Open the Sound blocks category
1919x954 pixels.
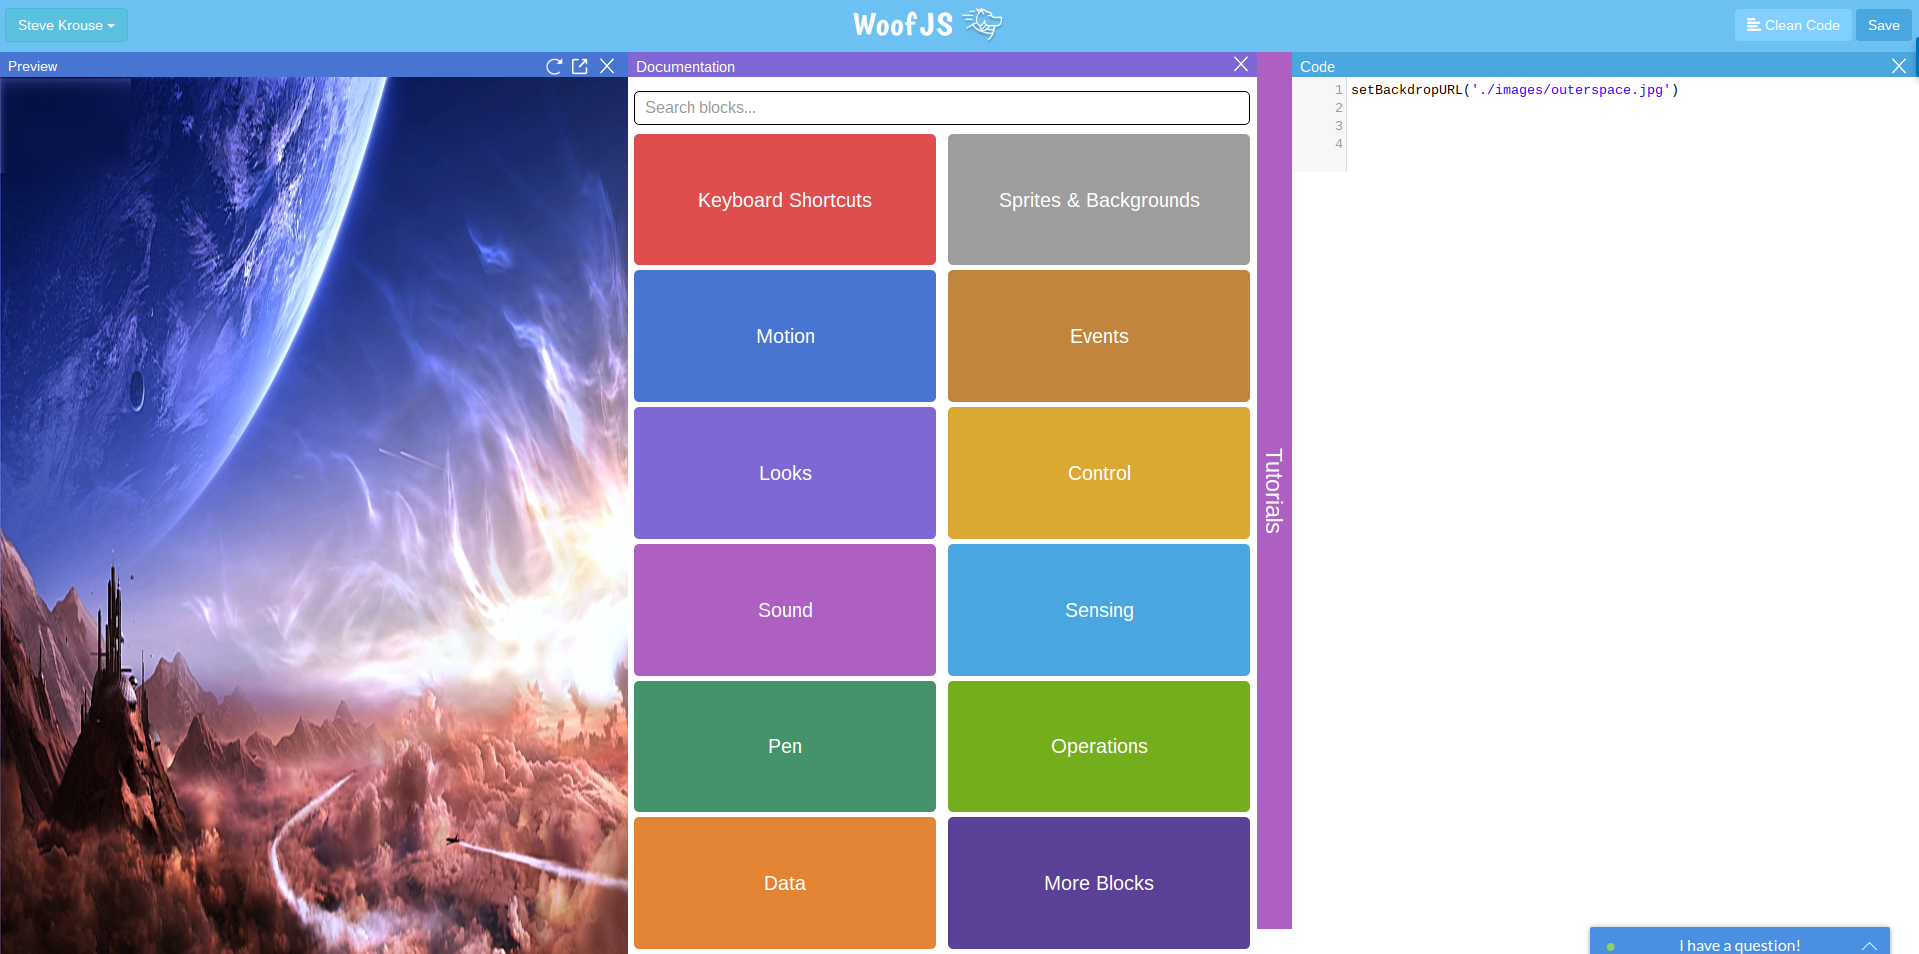[x=785, y=610]
